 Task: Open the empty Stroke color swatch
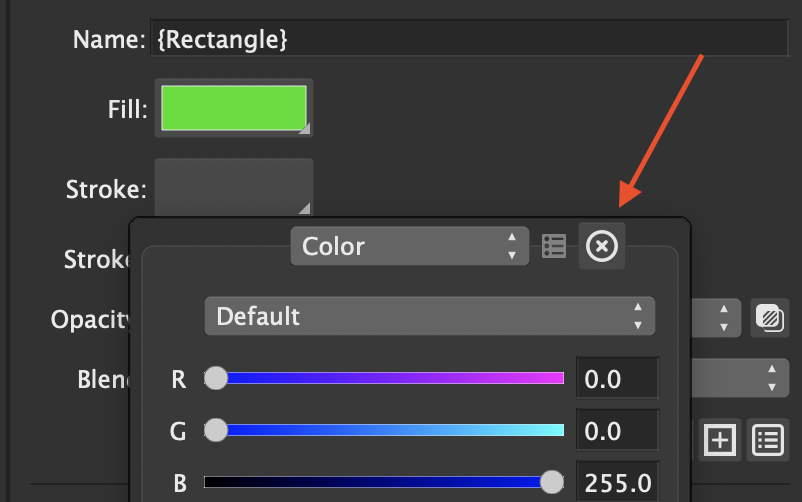[233, 188]
